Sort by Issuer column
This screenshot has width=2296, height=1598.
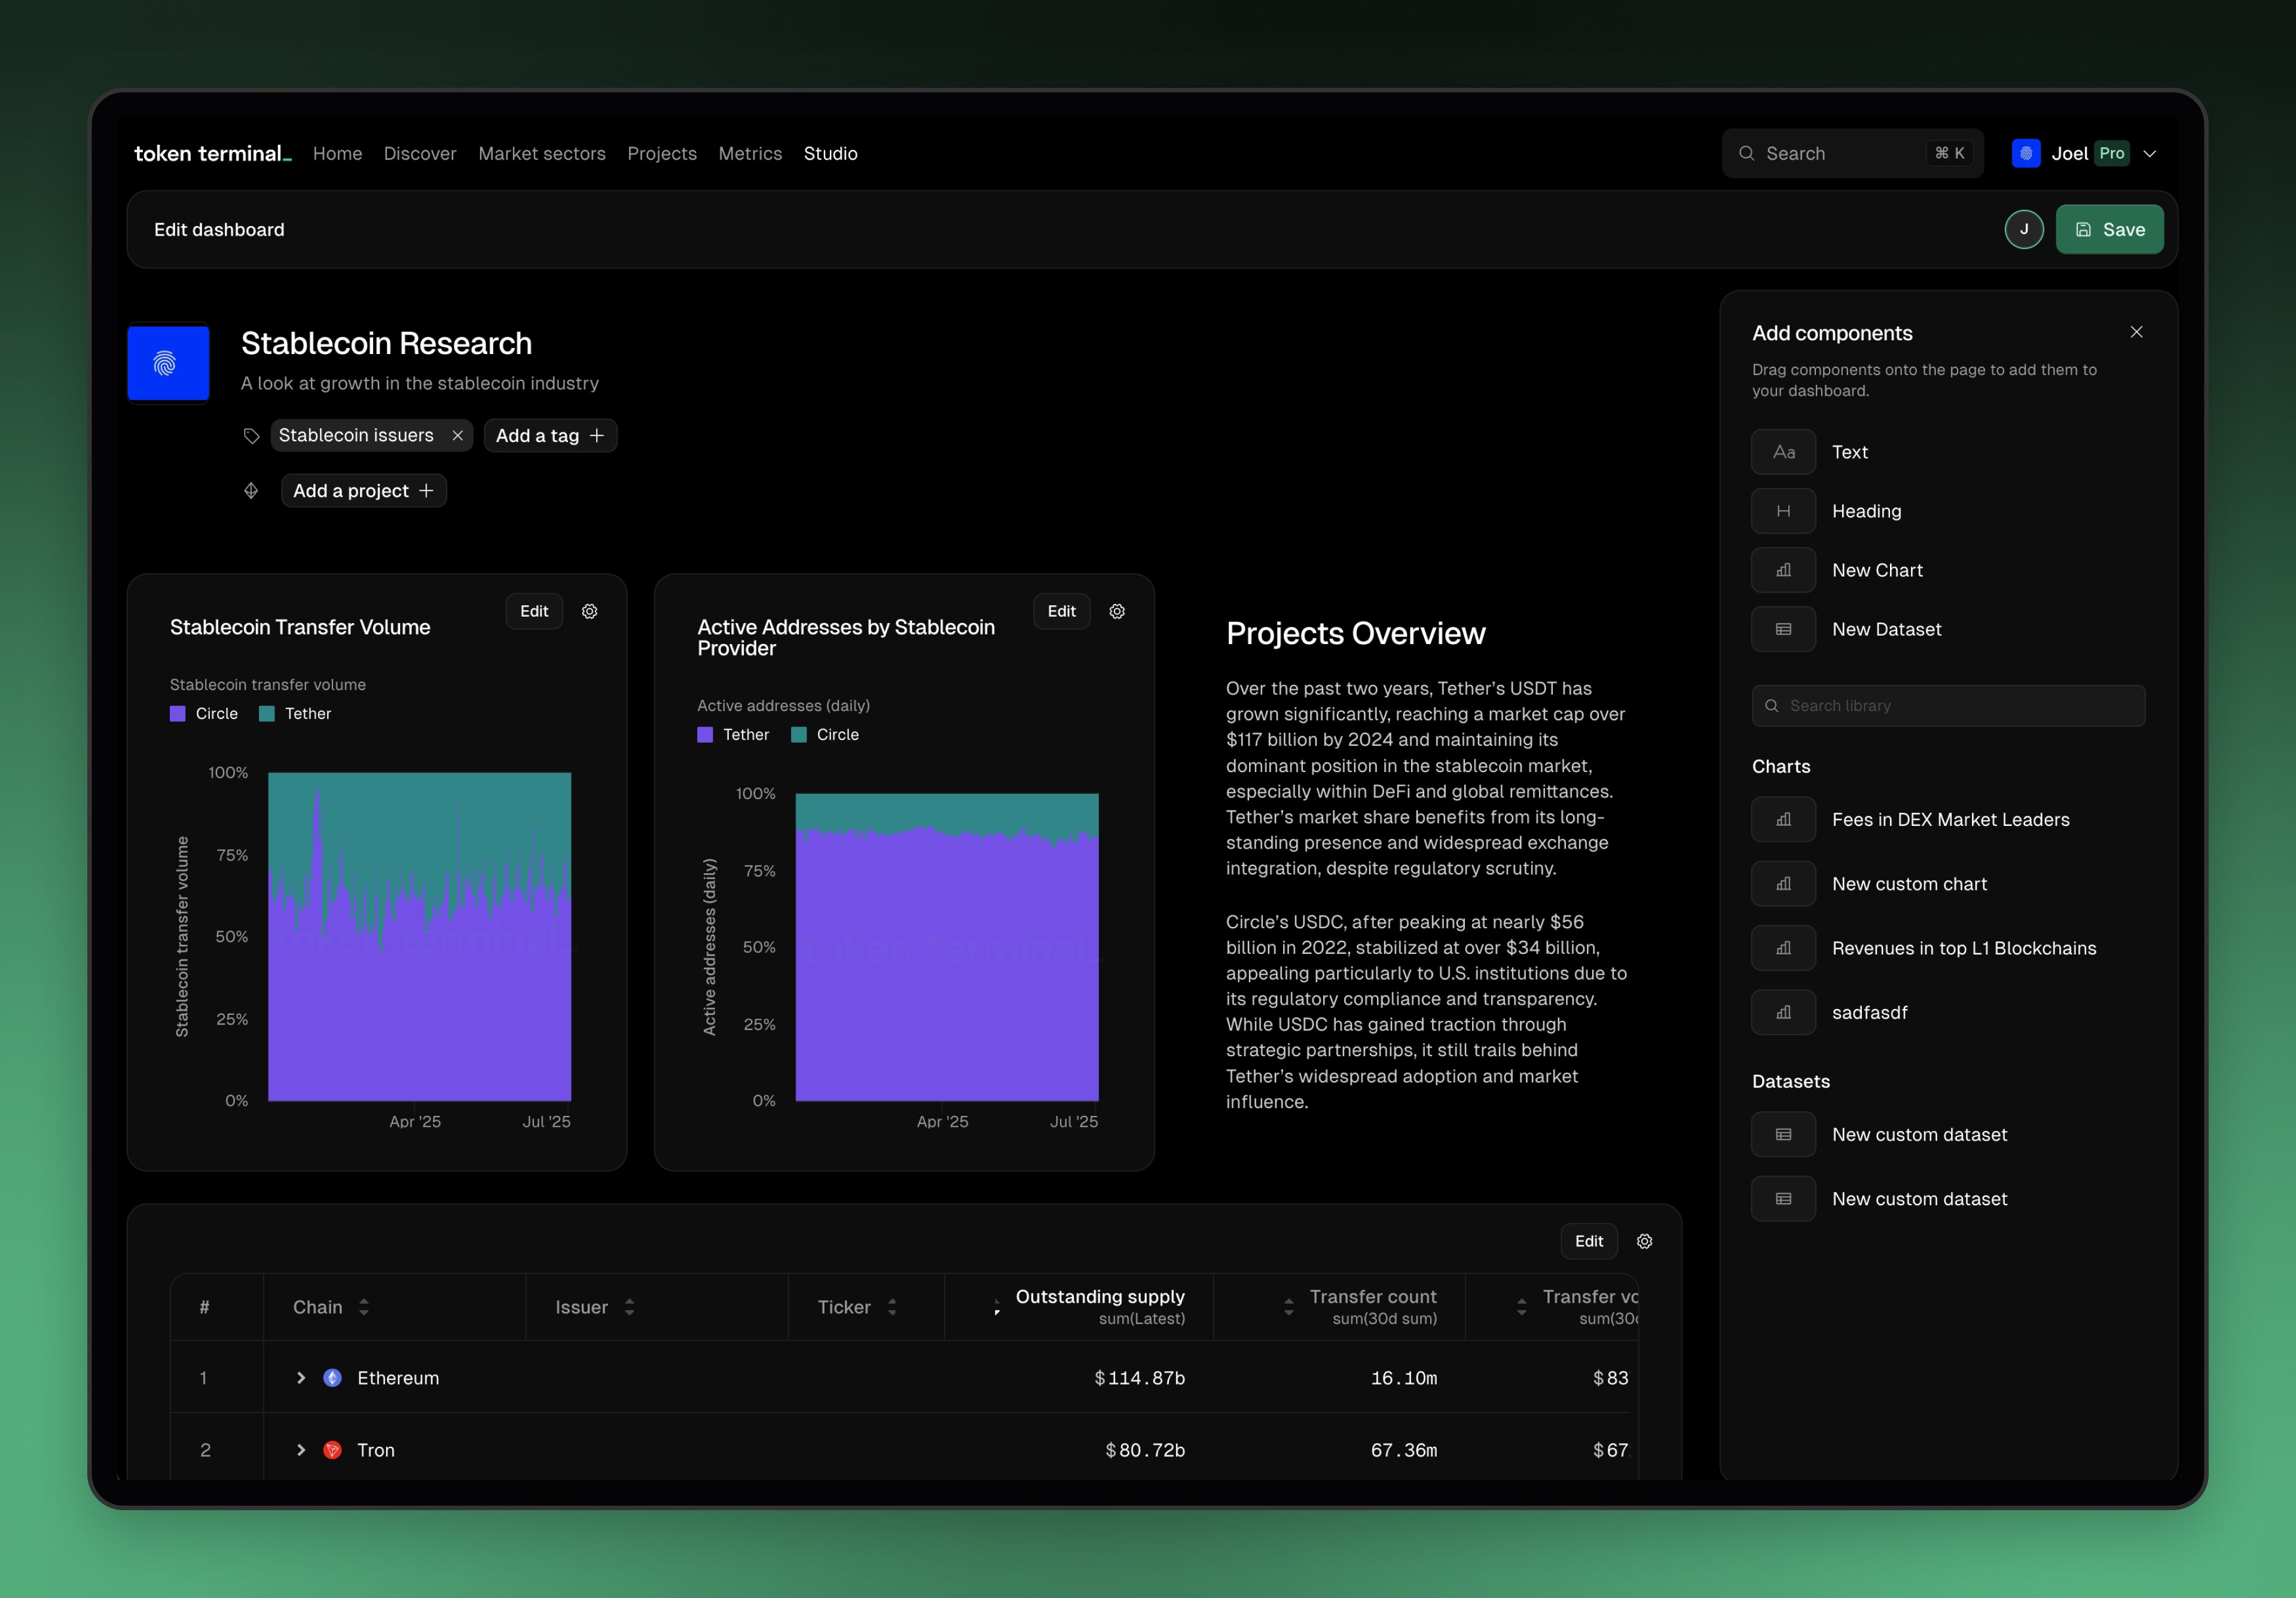[x=629, y=1307]
